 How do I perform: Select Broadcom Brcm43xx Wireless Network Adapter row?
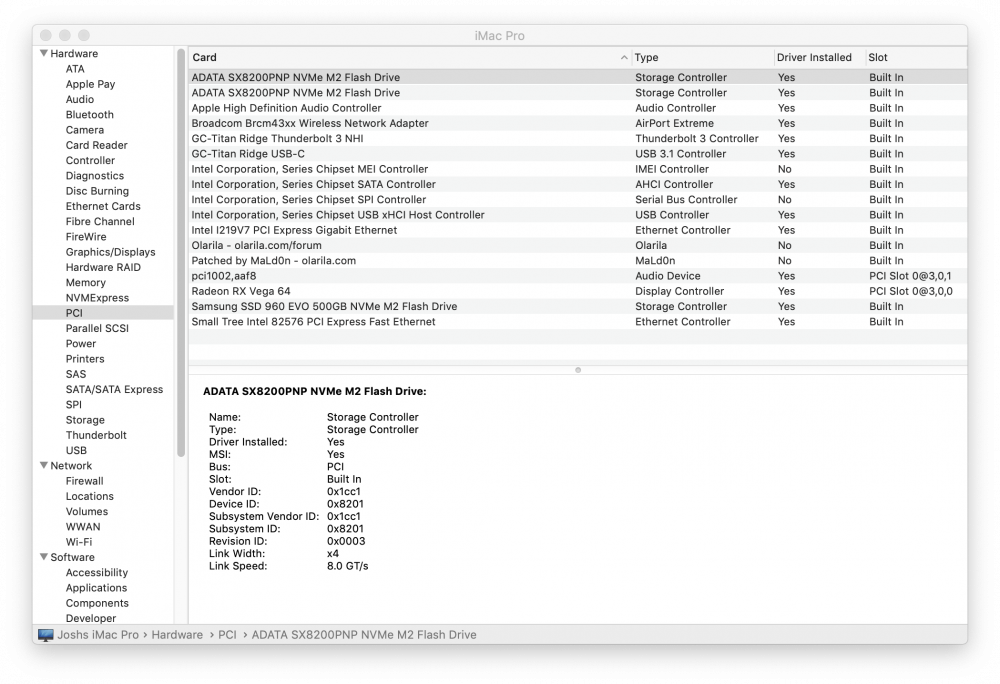coord(578,123)
